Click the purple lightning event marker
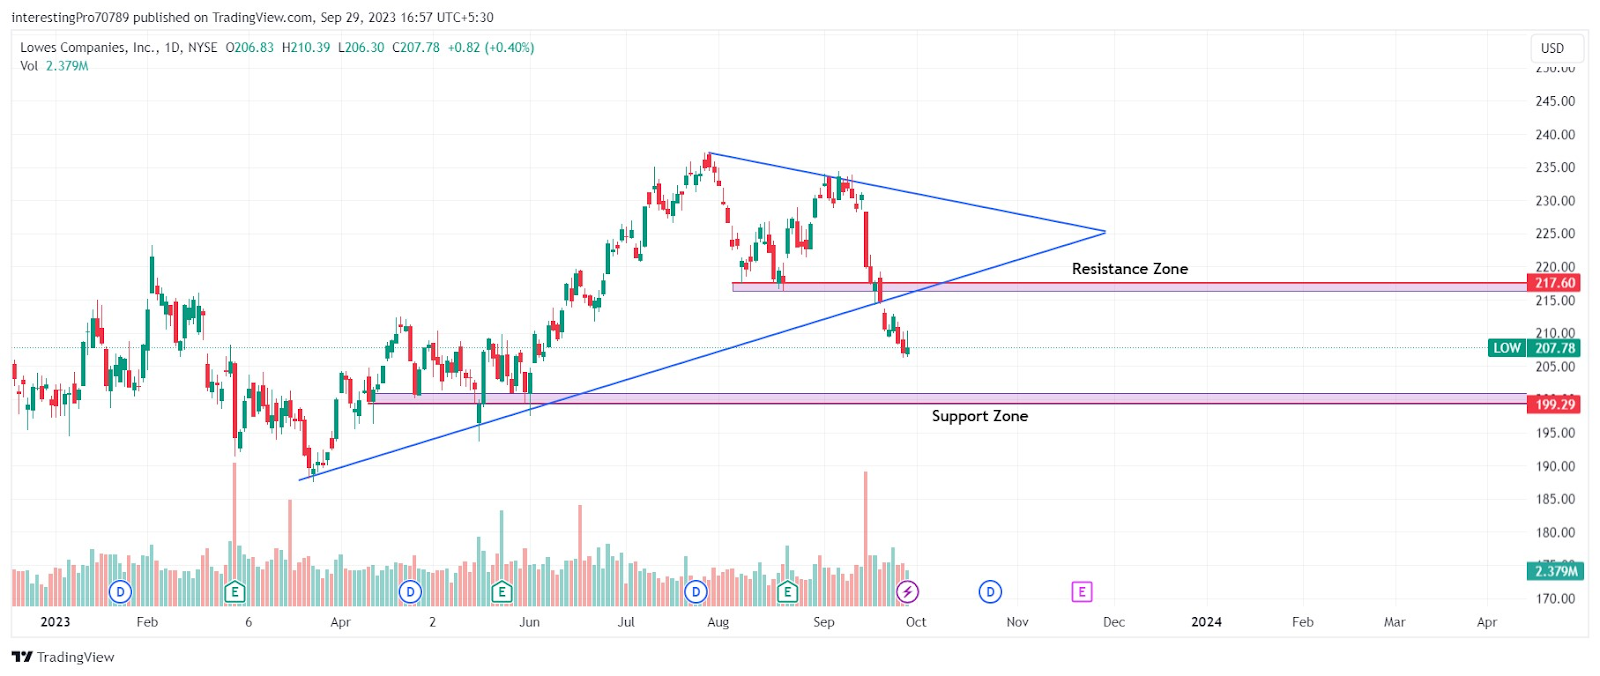This screenshot has height=676, width=1600. [907, 592]
